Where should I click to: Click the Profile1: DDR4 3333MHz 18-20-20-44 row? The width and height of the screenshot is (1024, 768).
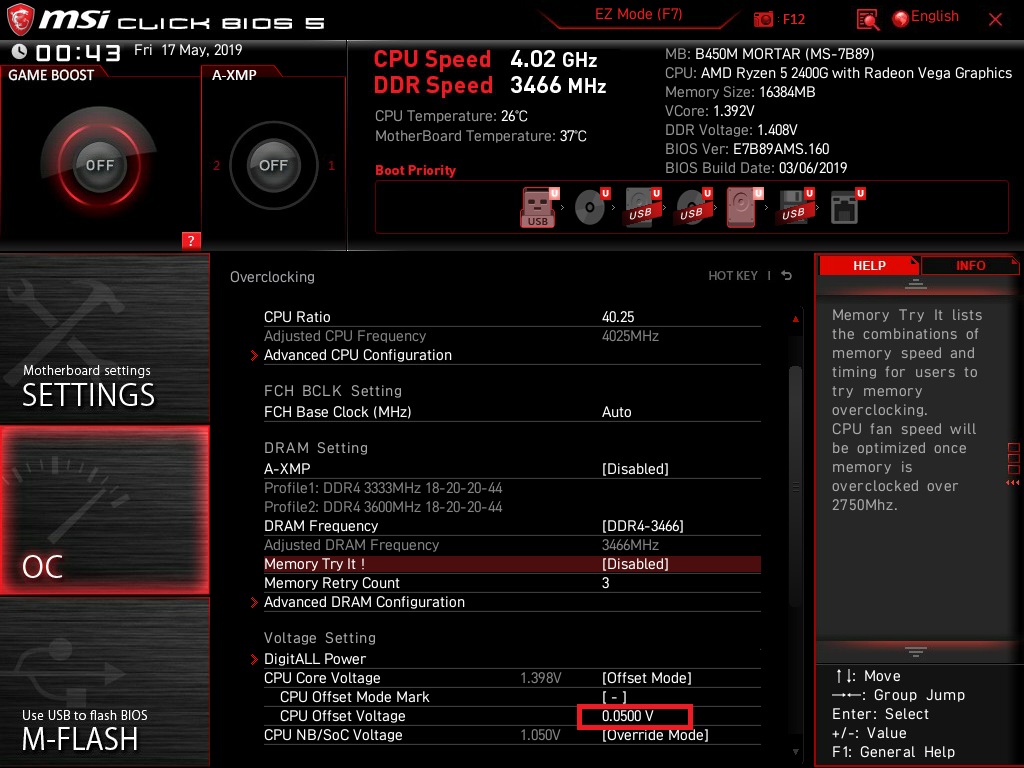(x=383, y=488)
